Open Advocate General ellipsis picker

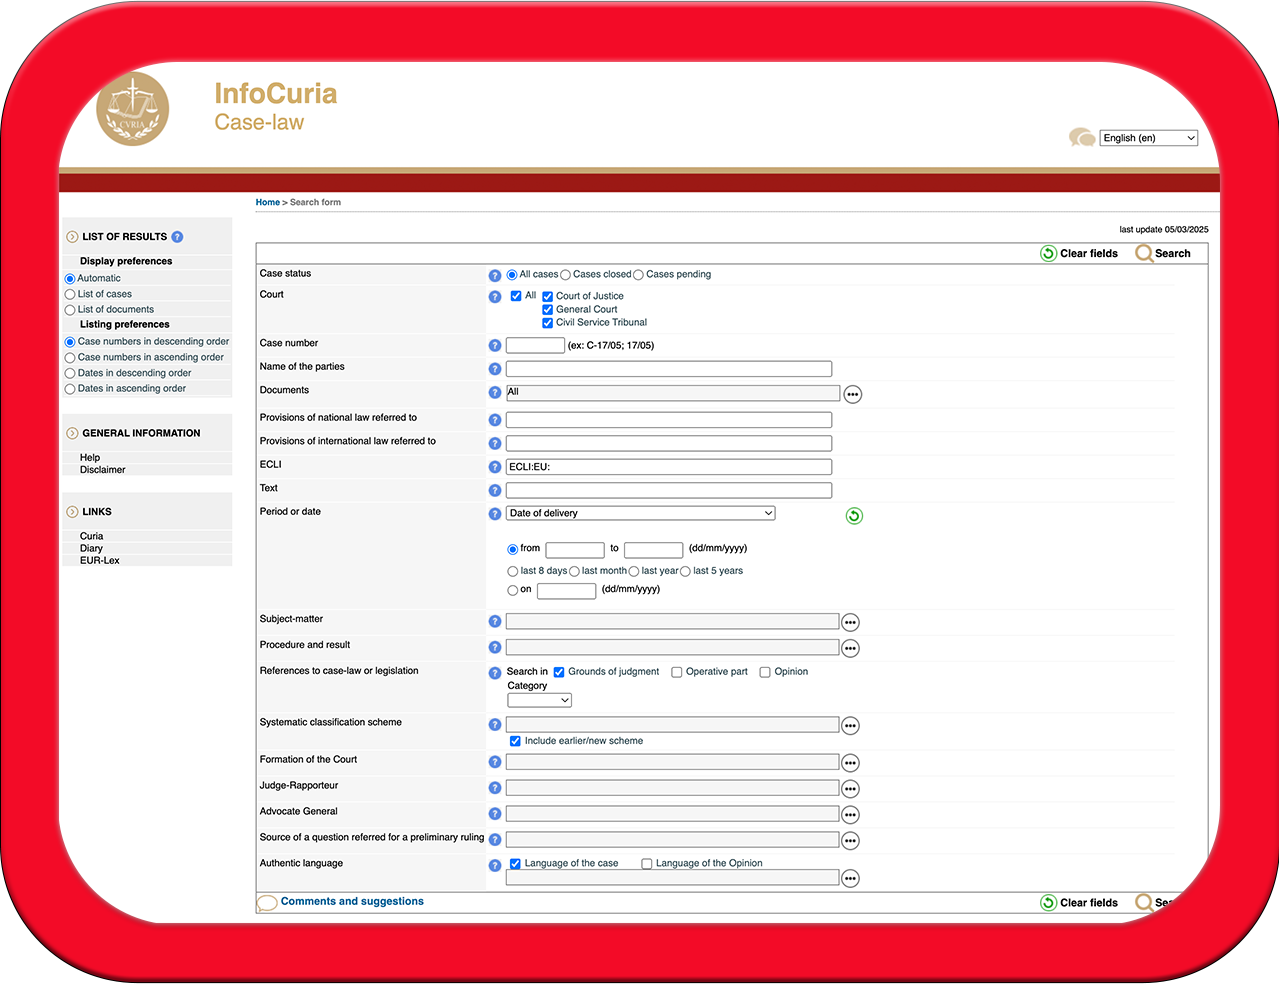[850, 815]
